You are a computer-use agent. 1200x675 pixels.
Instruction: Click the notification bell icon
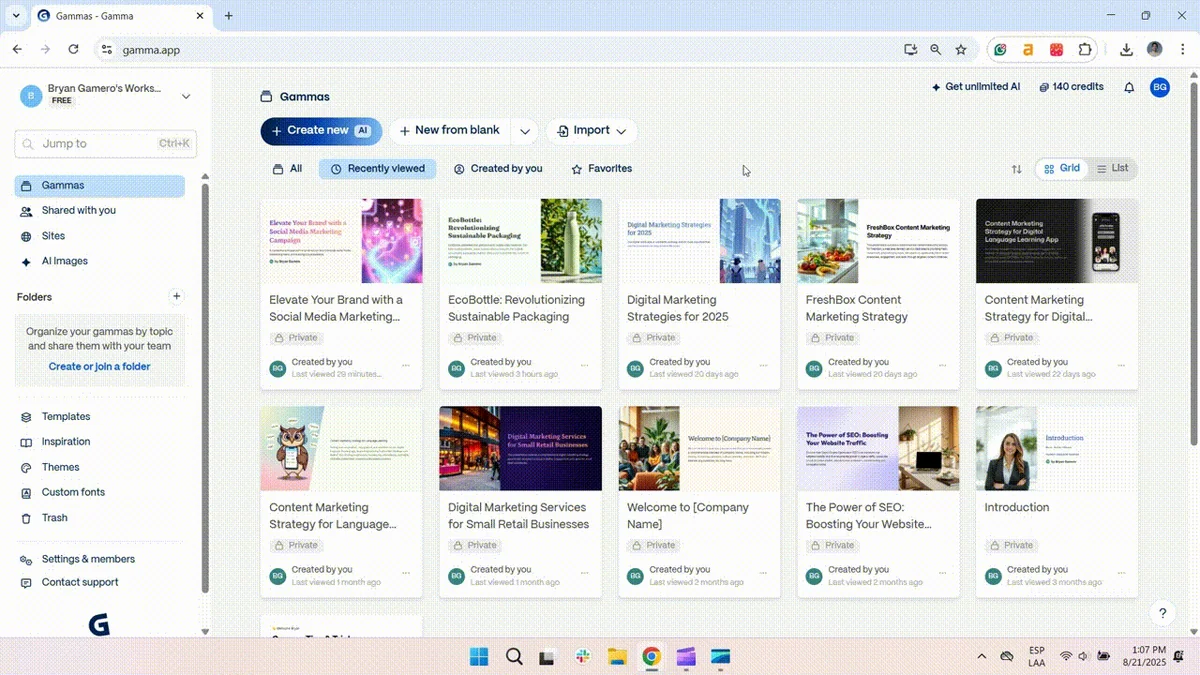point(1129,87)
